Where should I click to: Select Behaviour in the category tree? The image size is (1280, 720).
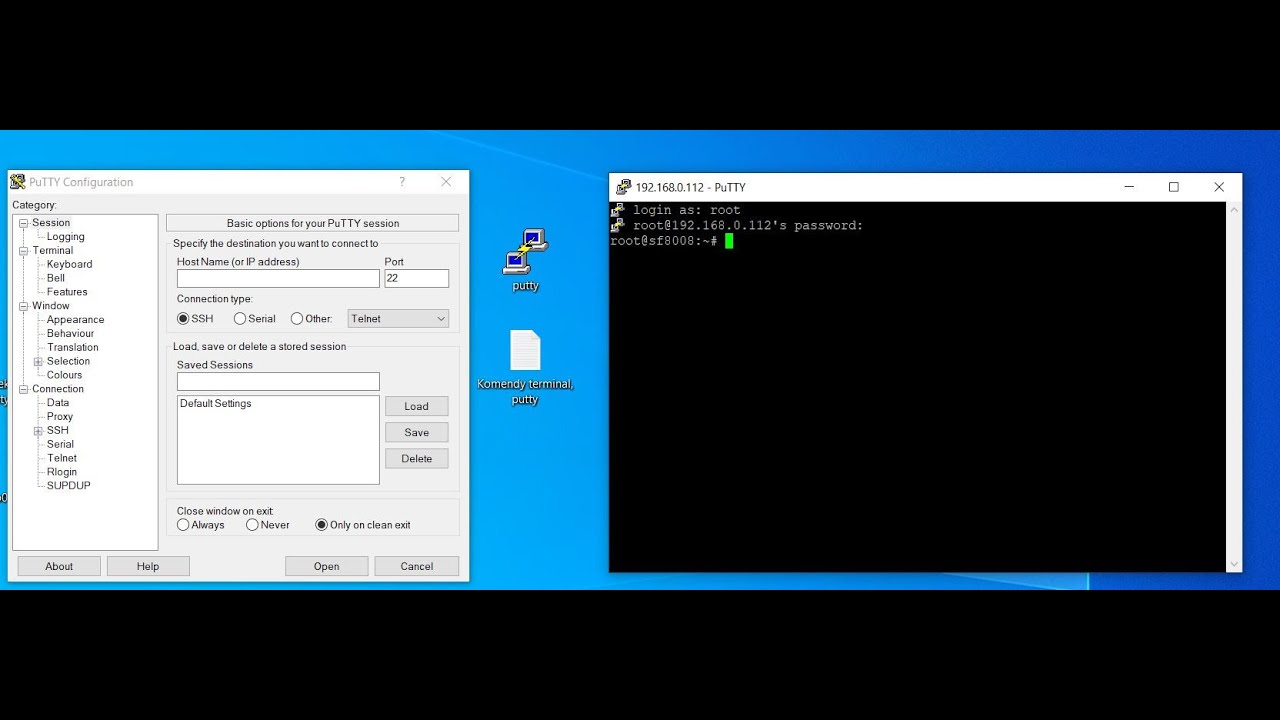coord(71,334)
